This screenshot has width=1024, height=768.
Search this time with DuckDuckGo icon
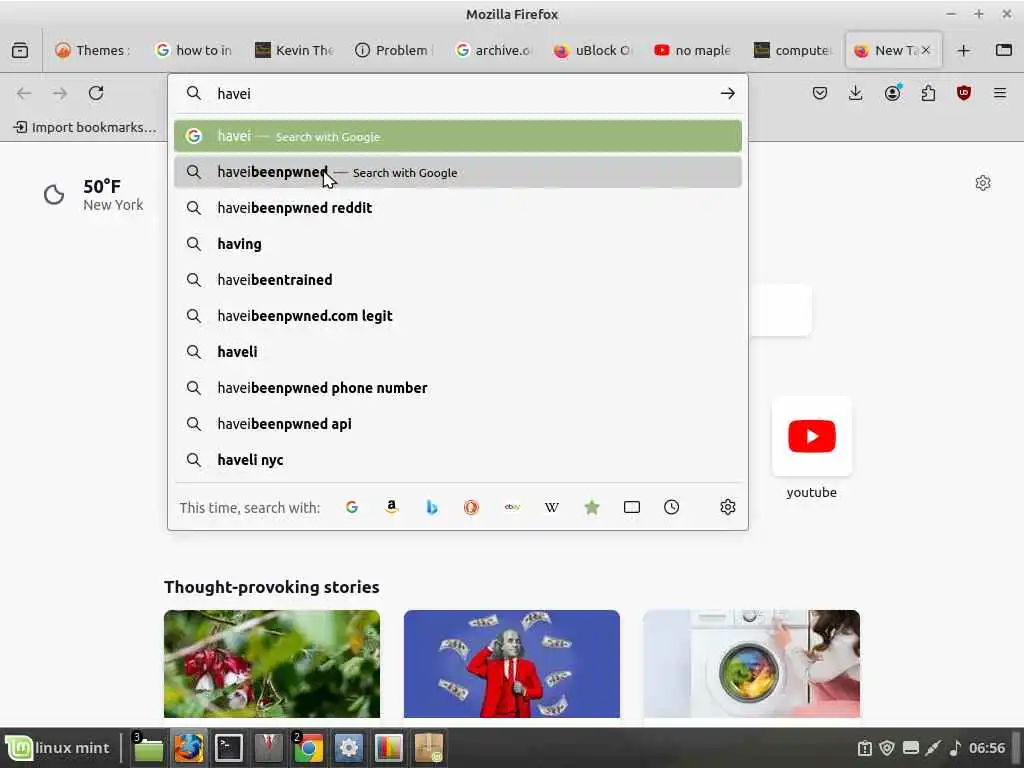pyautogui.click(x=472, y=507)
